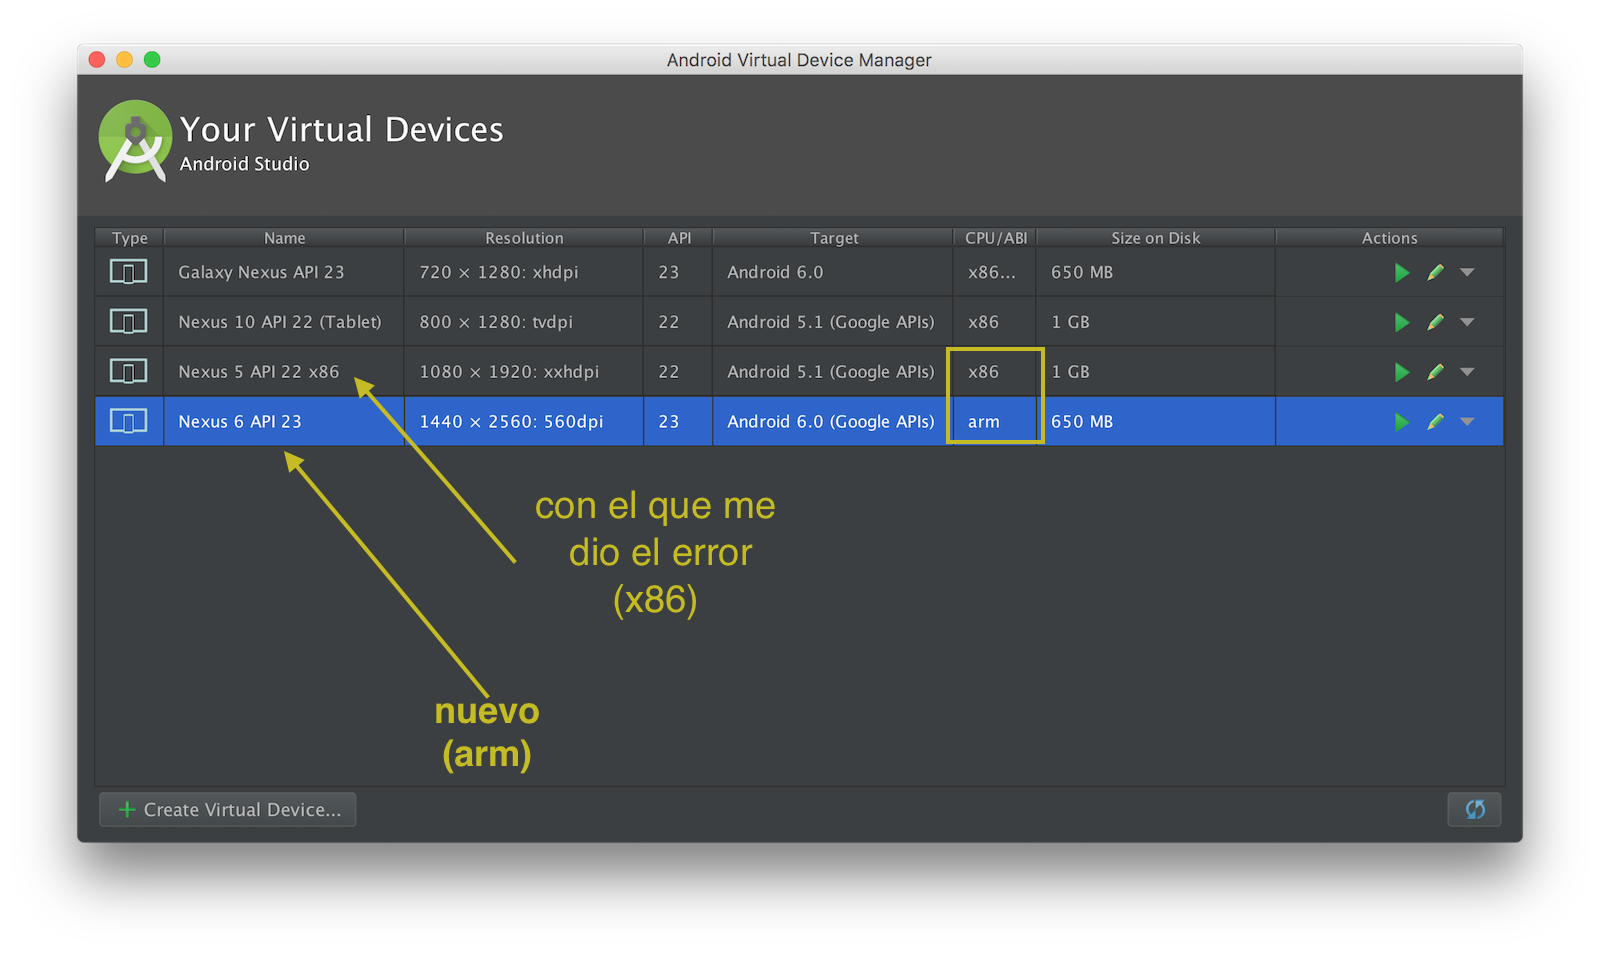The image size is (1600, 953).
Task: Click the Android 6.0 target of Galaxy Nexus
Action: tap(833, 272)
